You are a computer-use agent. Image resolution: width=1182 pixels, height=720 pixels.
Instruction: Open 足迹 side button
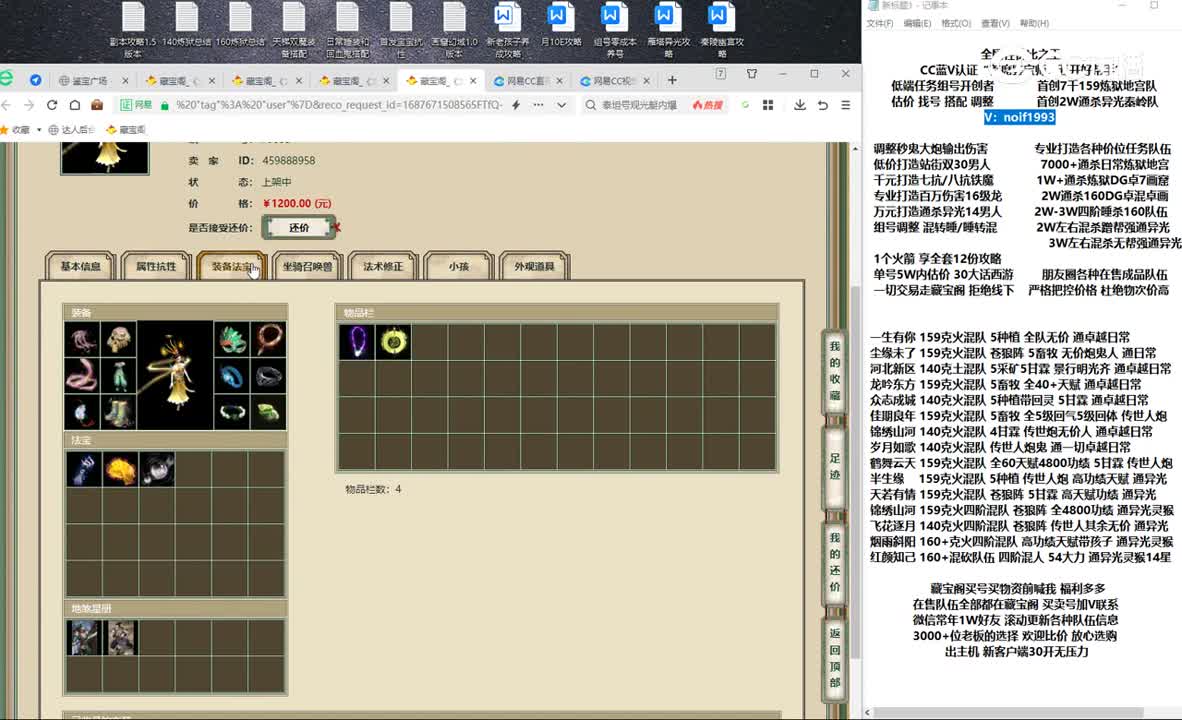point(834,466)
